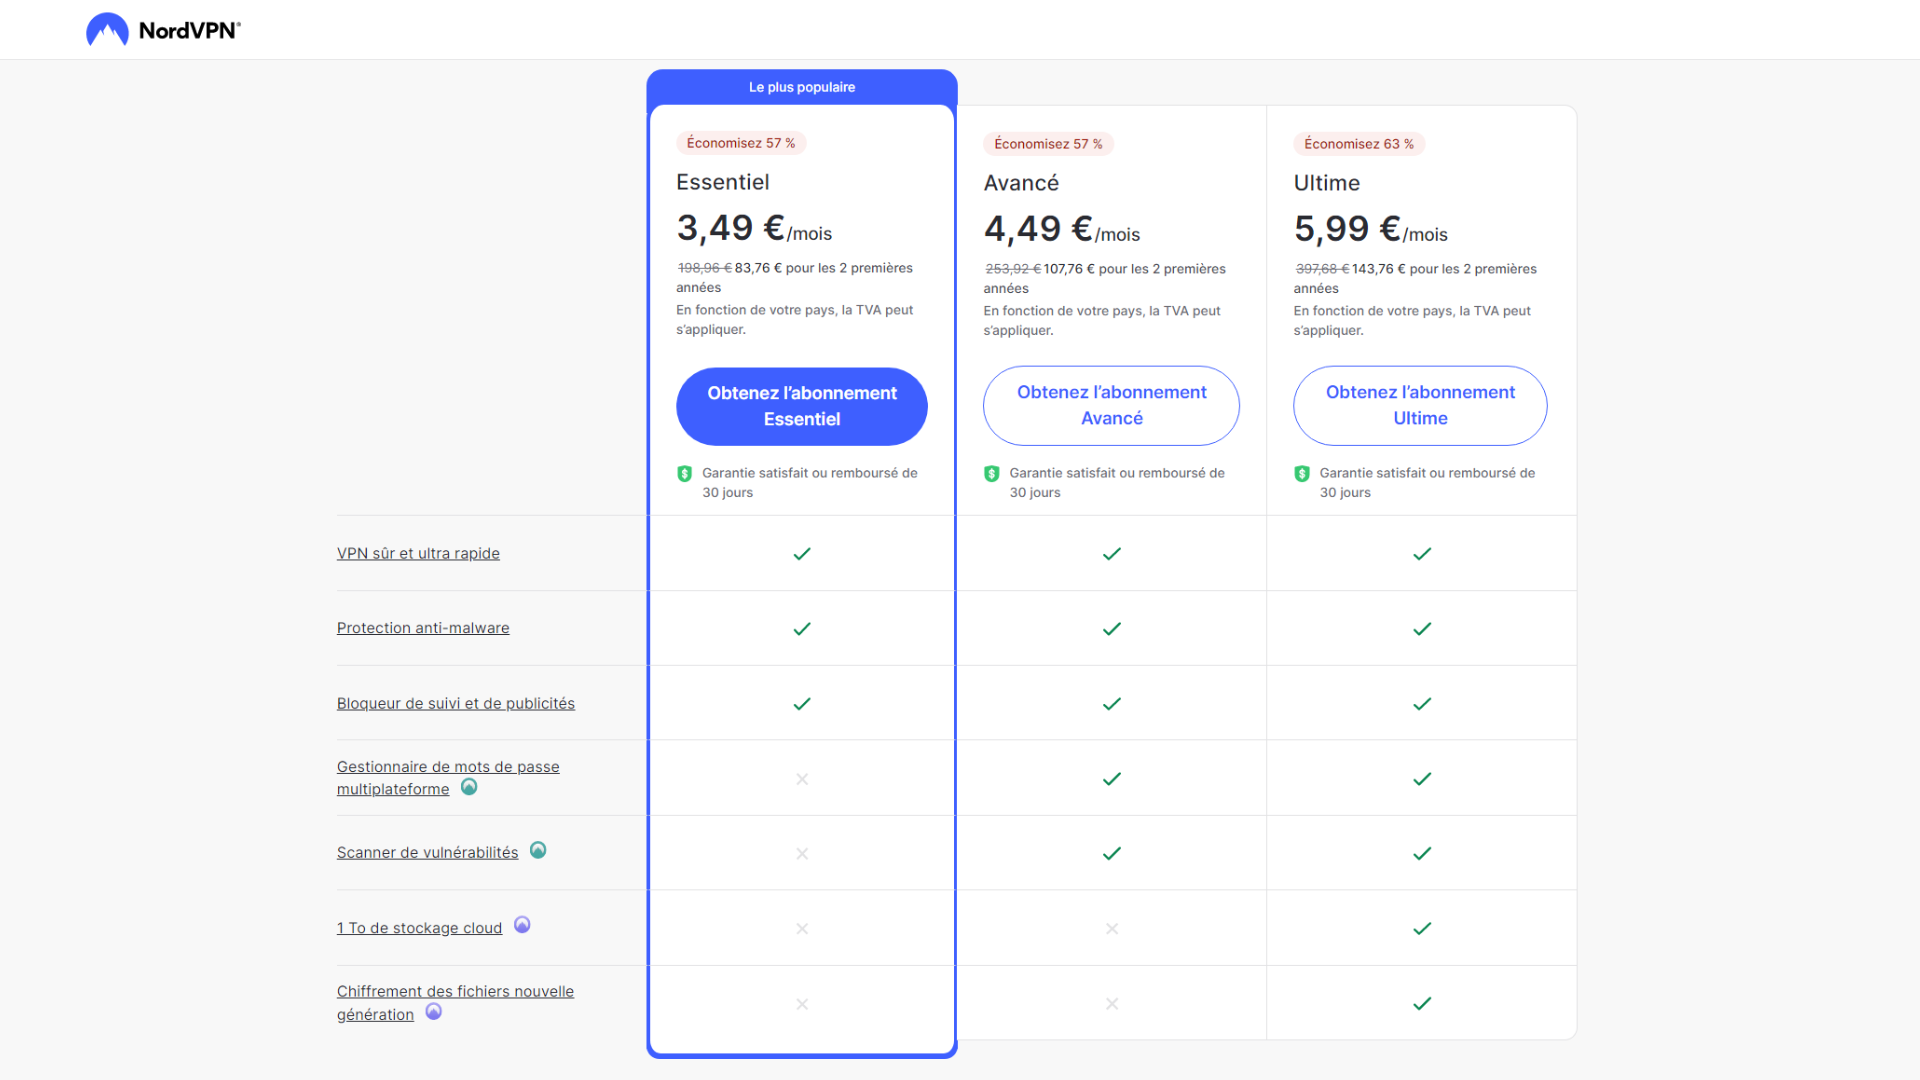Click Avancé checkmark for Protection anti-malware
Screen dimensions: 1920x1080
1112,629
